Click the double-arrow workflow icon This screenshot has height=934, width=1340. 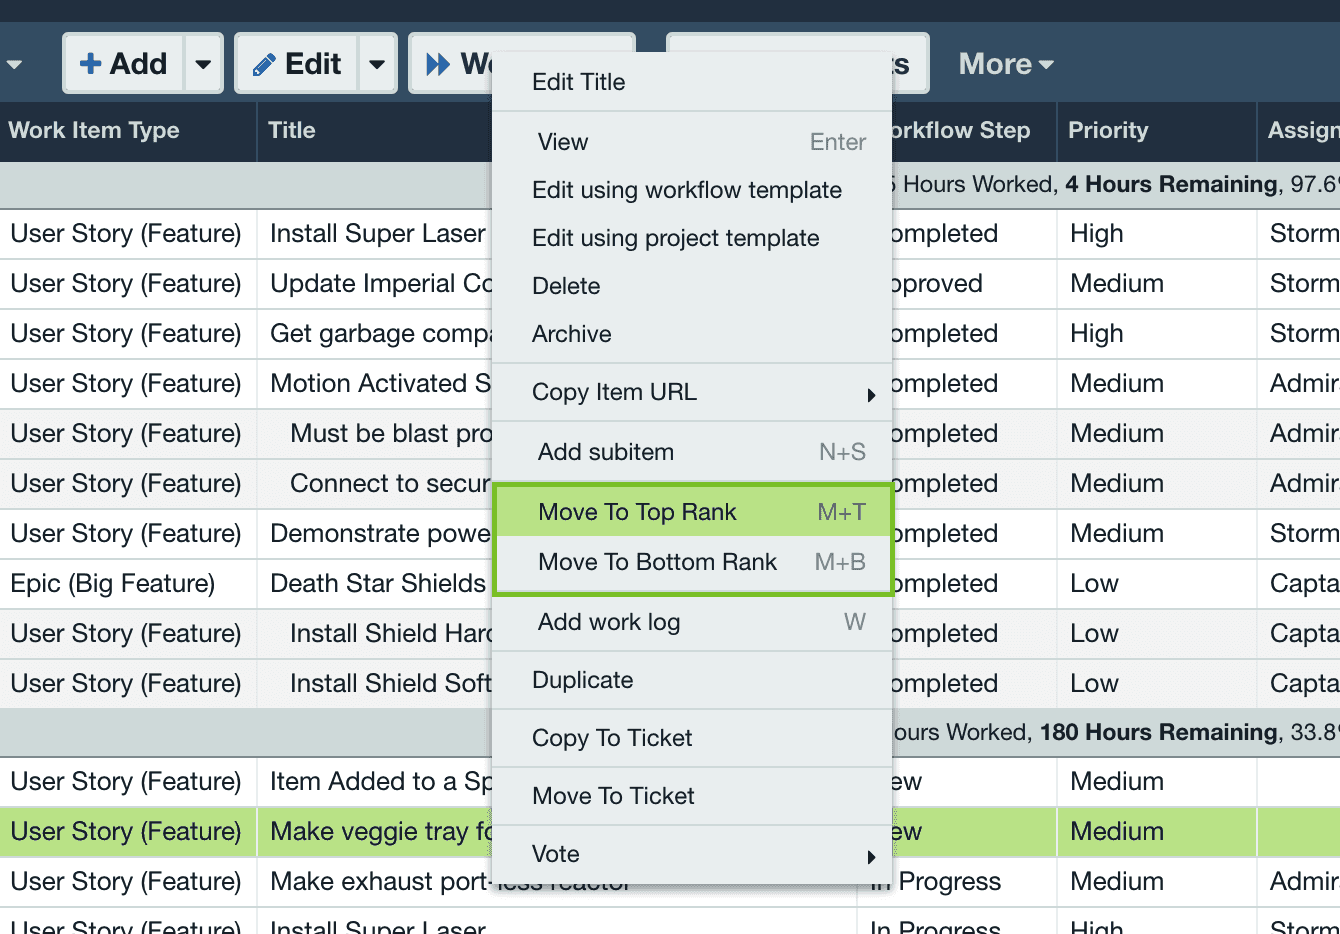438,65
